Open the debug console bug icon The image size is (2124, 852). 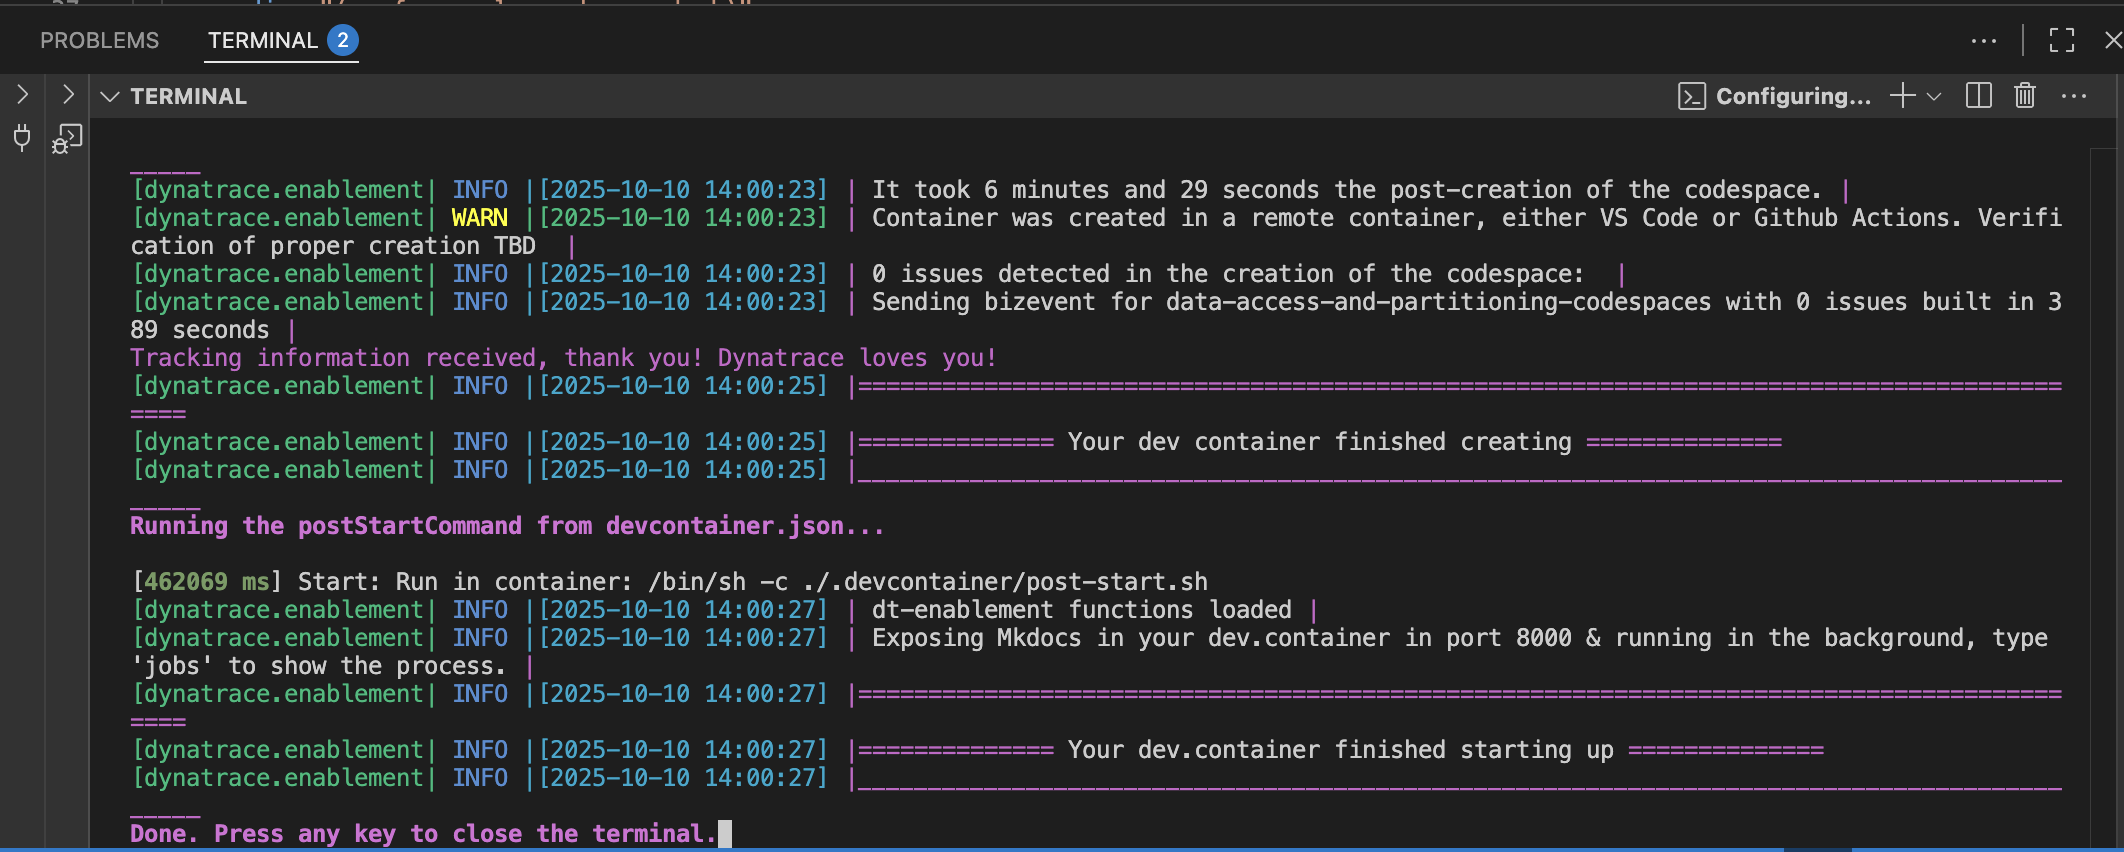(x=67, y=138)
